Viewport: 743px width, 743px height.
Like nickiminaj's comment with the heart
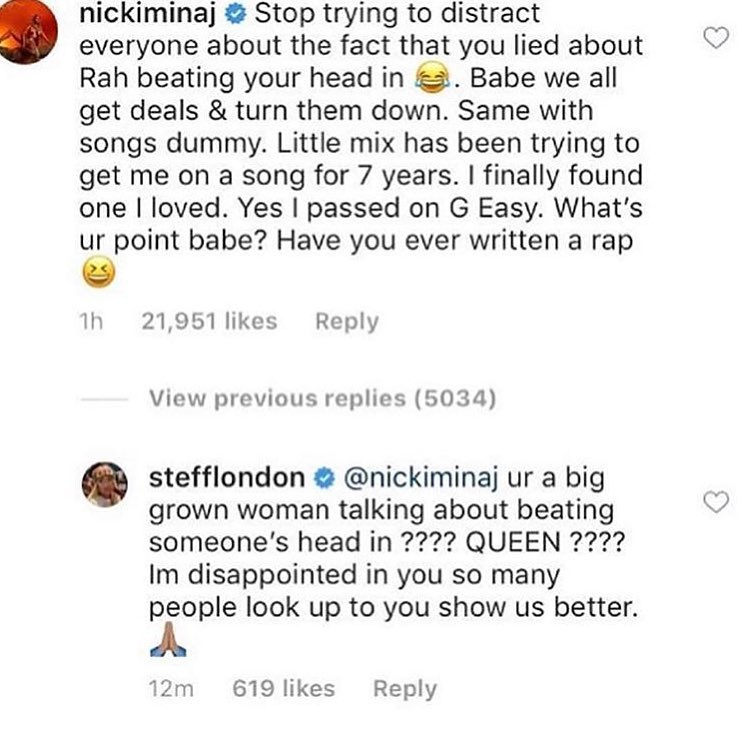715,39
